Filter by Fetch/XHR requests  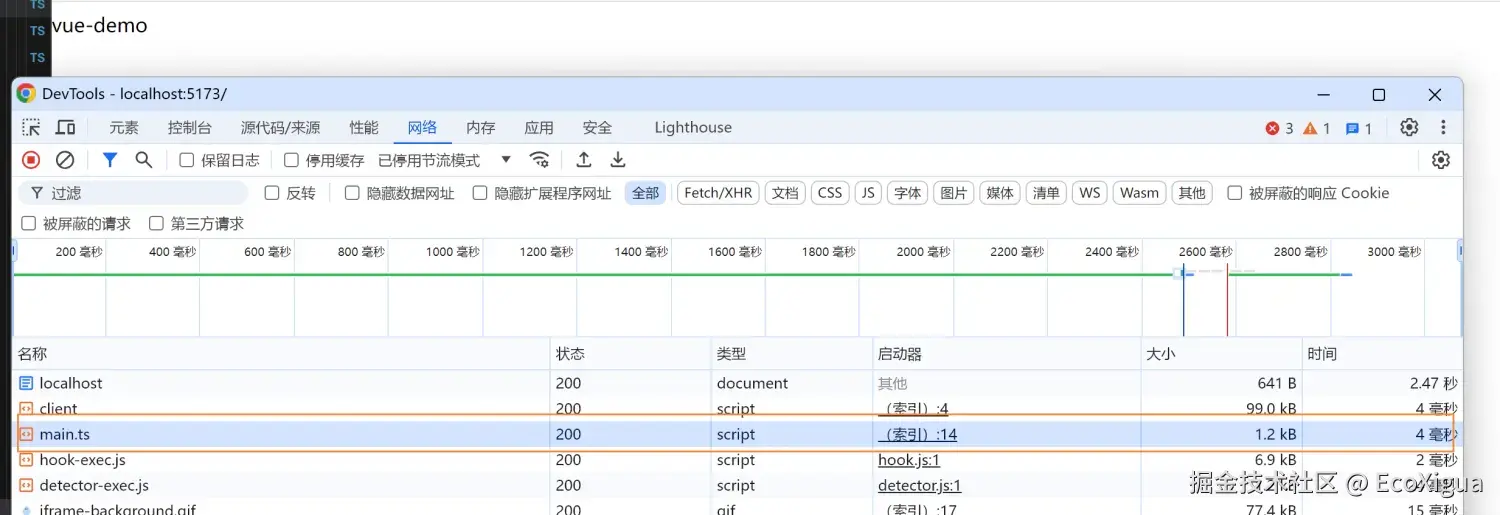(718, 193)
